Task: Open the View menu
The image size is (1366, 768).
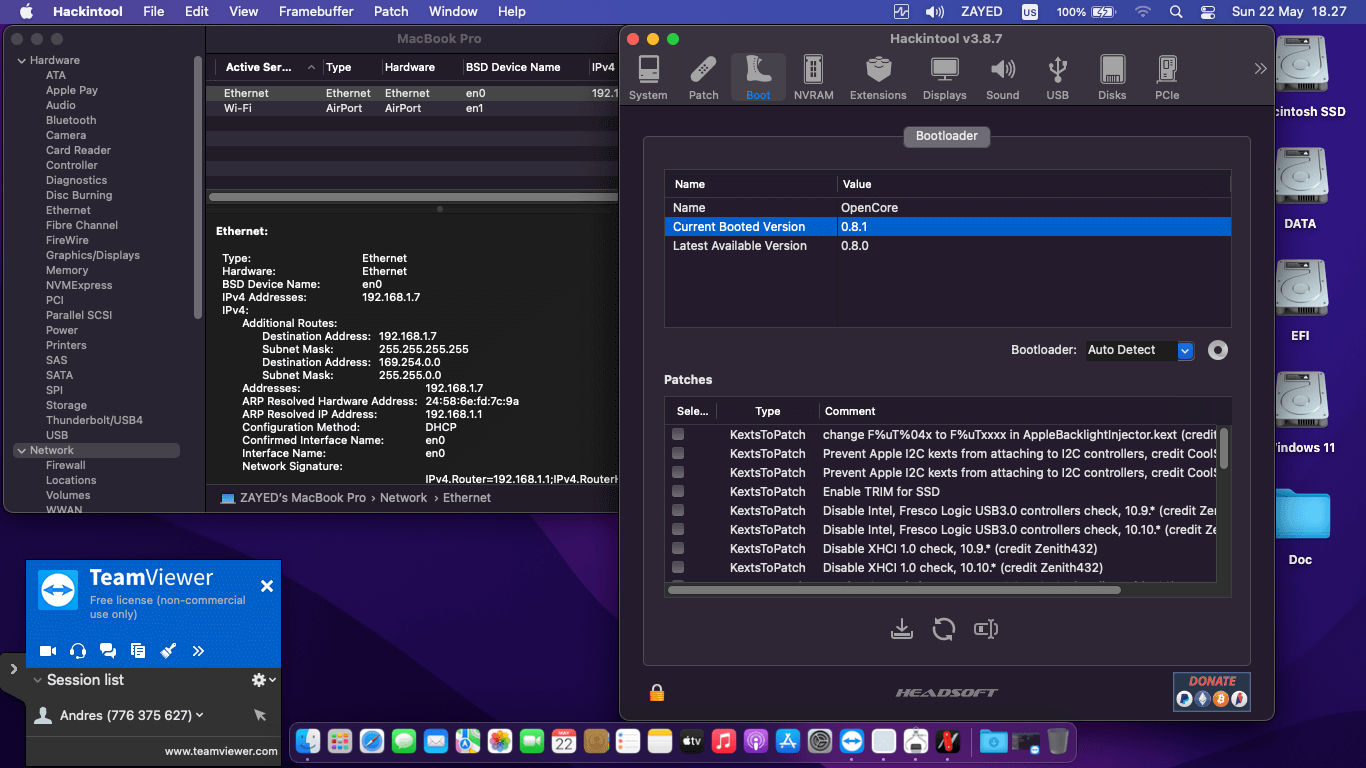Action: coord(244,11)
